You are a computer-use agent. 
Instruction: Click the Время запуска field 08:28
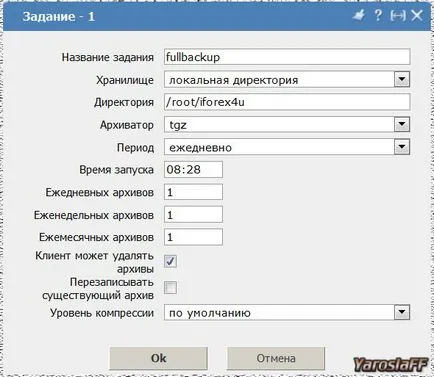193,170
